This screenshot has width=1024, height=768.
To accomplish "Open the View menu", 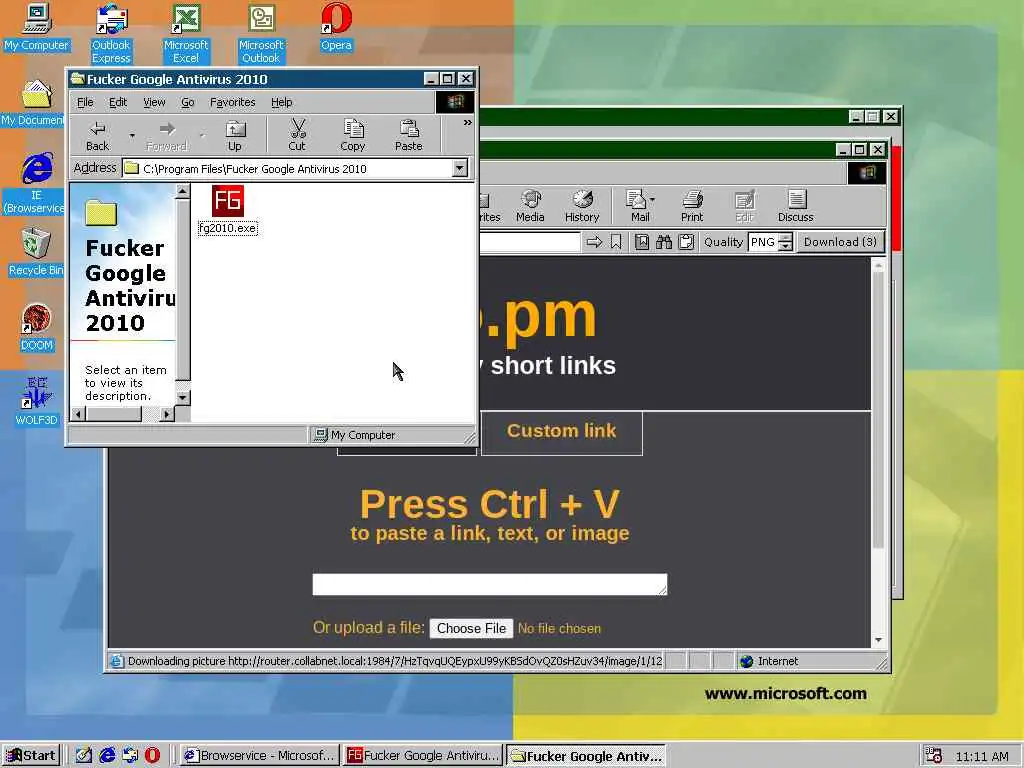I will pos(154,103).
